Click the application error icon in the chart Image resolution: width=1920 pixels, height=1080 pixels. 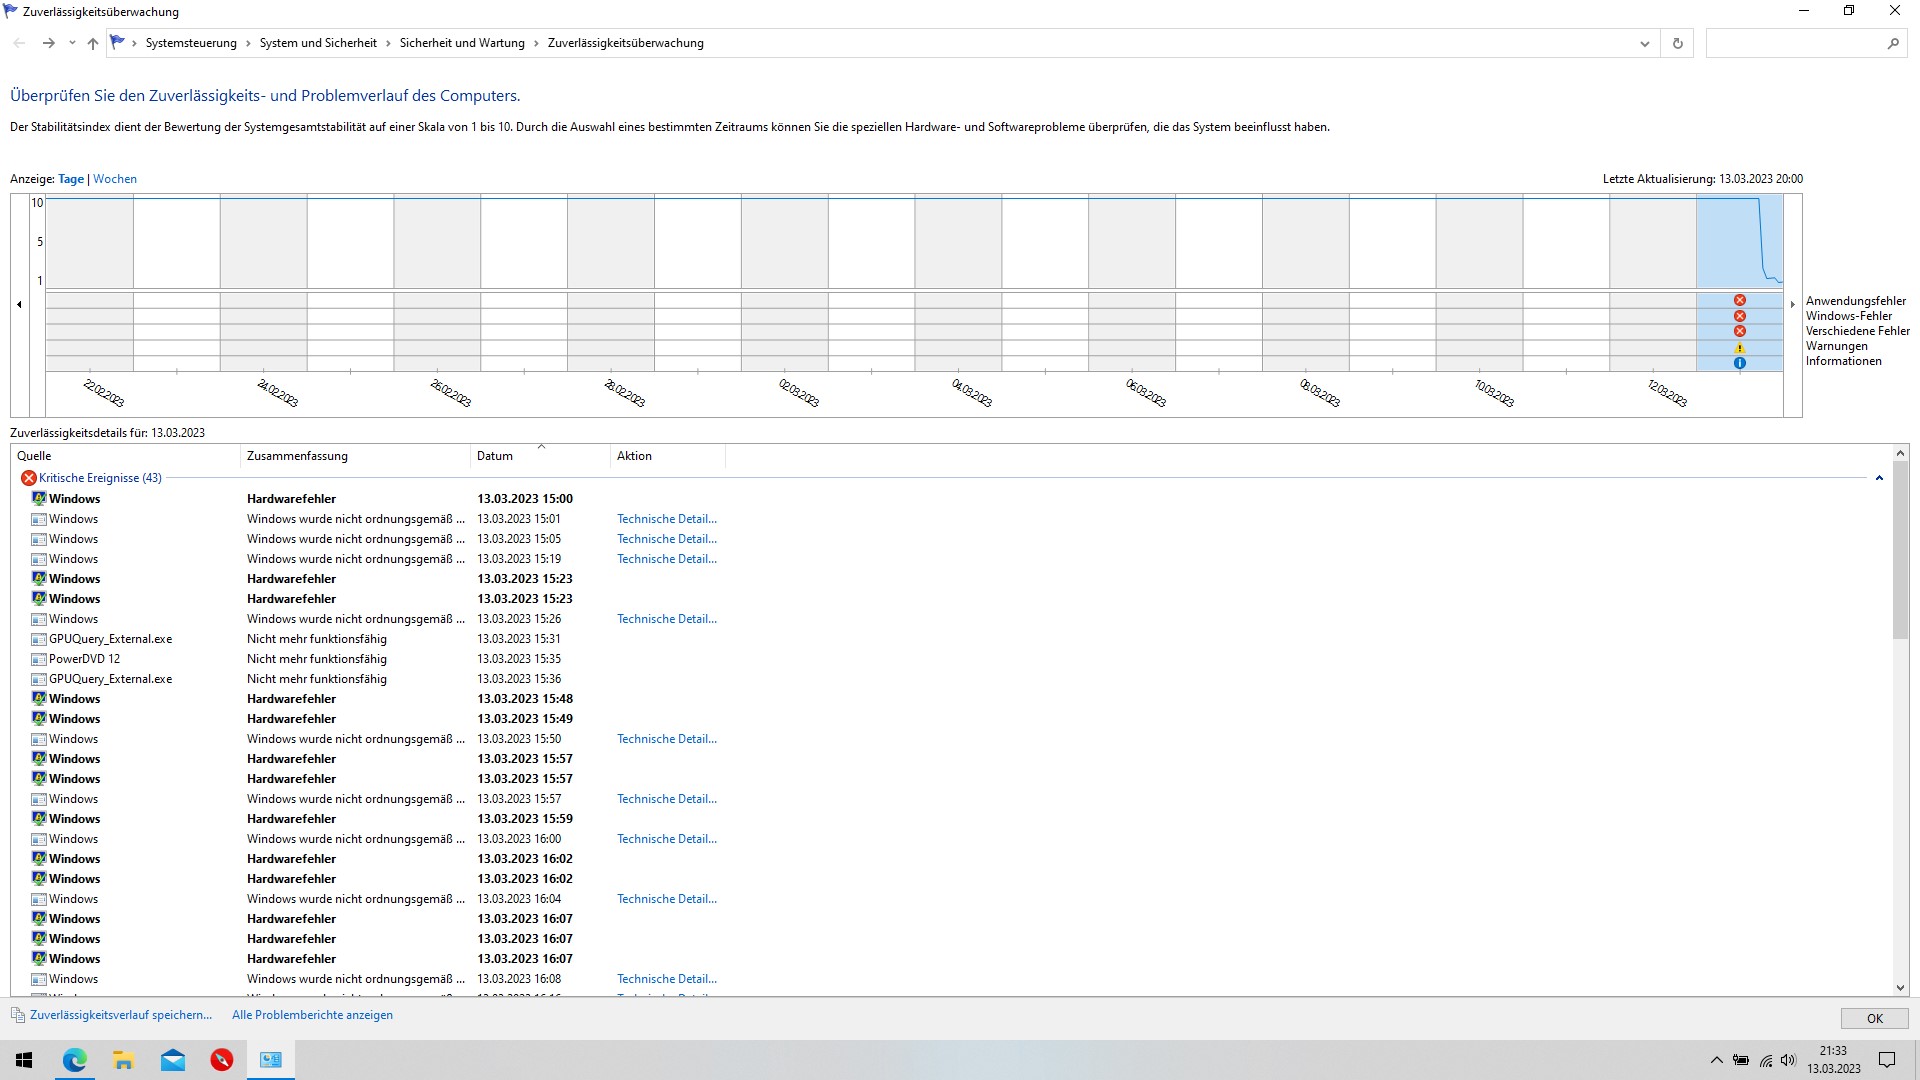click(1740, 300)
